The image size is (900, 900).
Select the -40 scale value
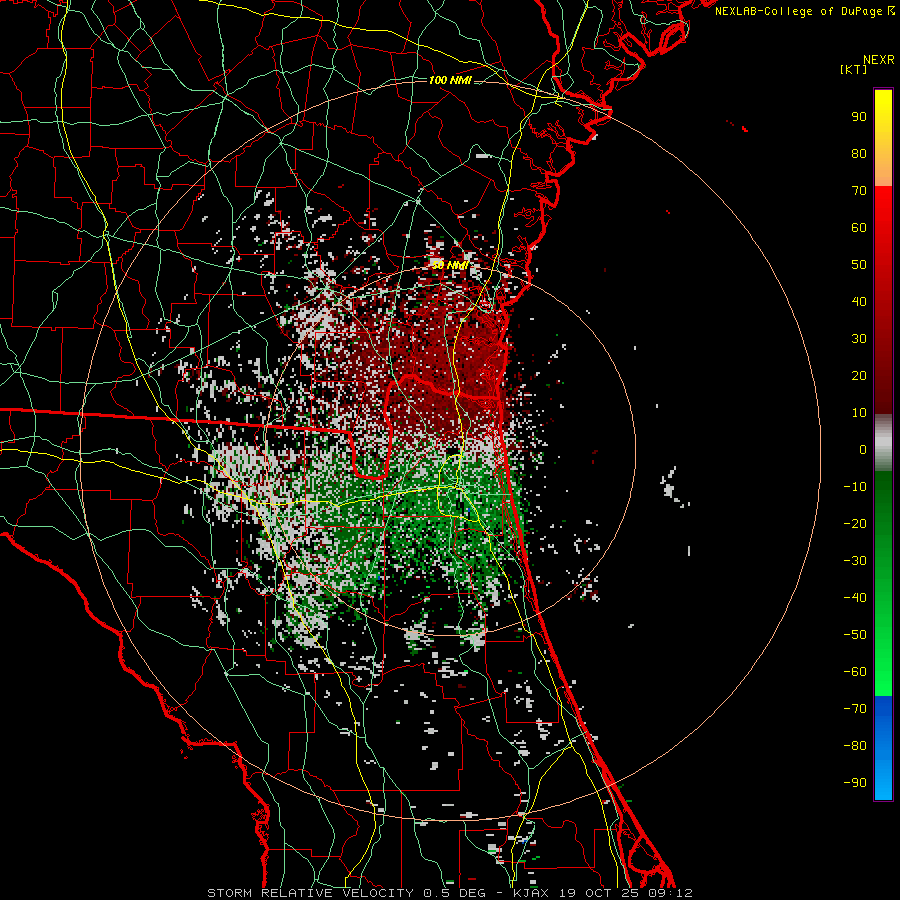(x=855, y=598)
